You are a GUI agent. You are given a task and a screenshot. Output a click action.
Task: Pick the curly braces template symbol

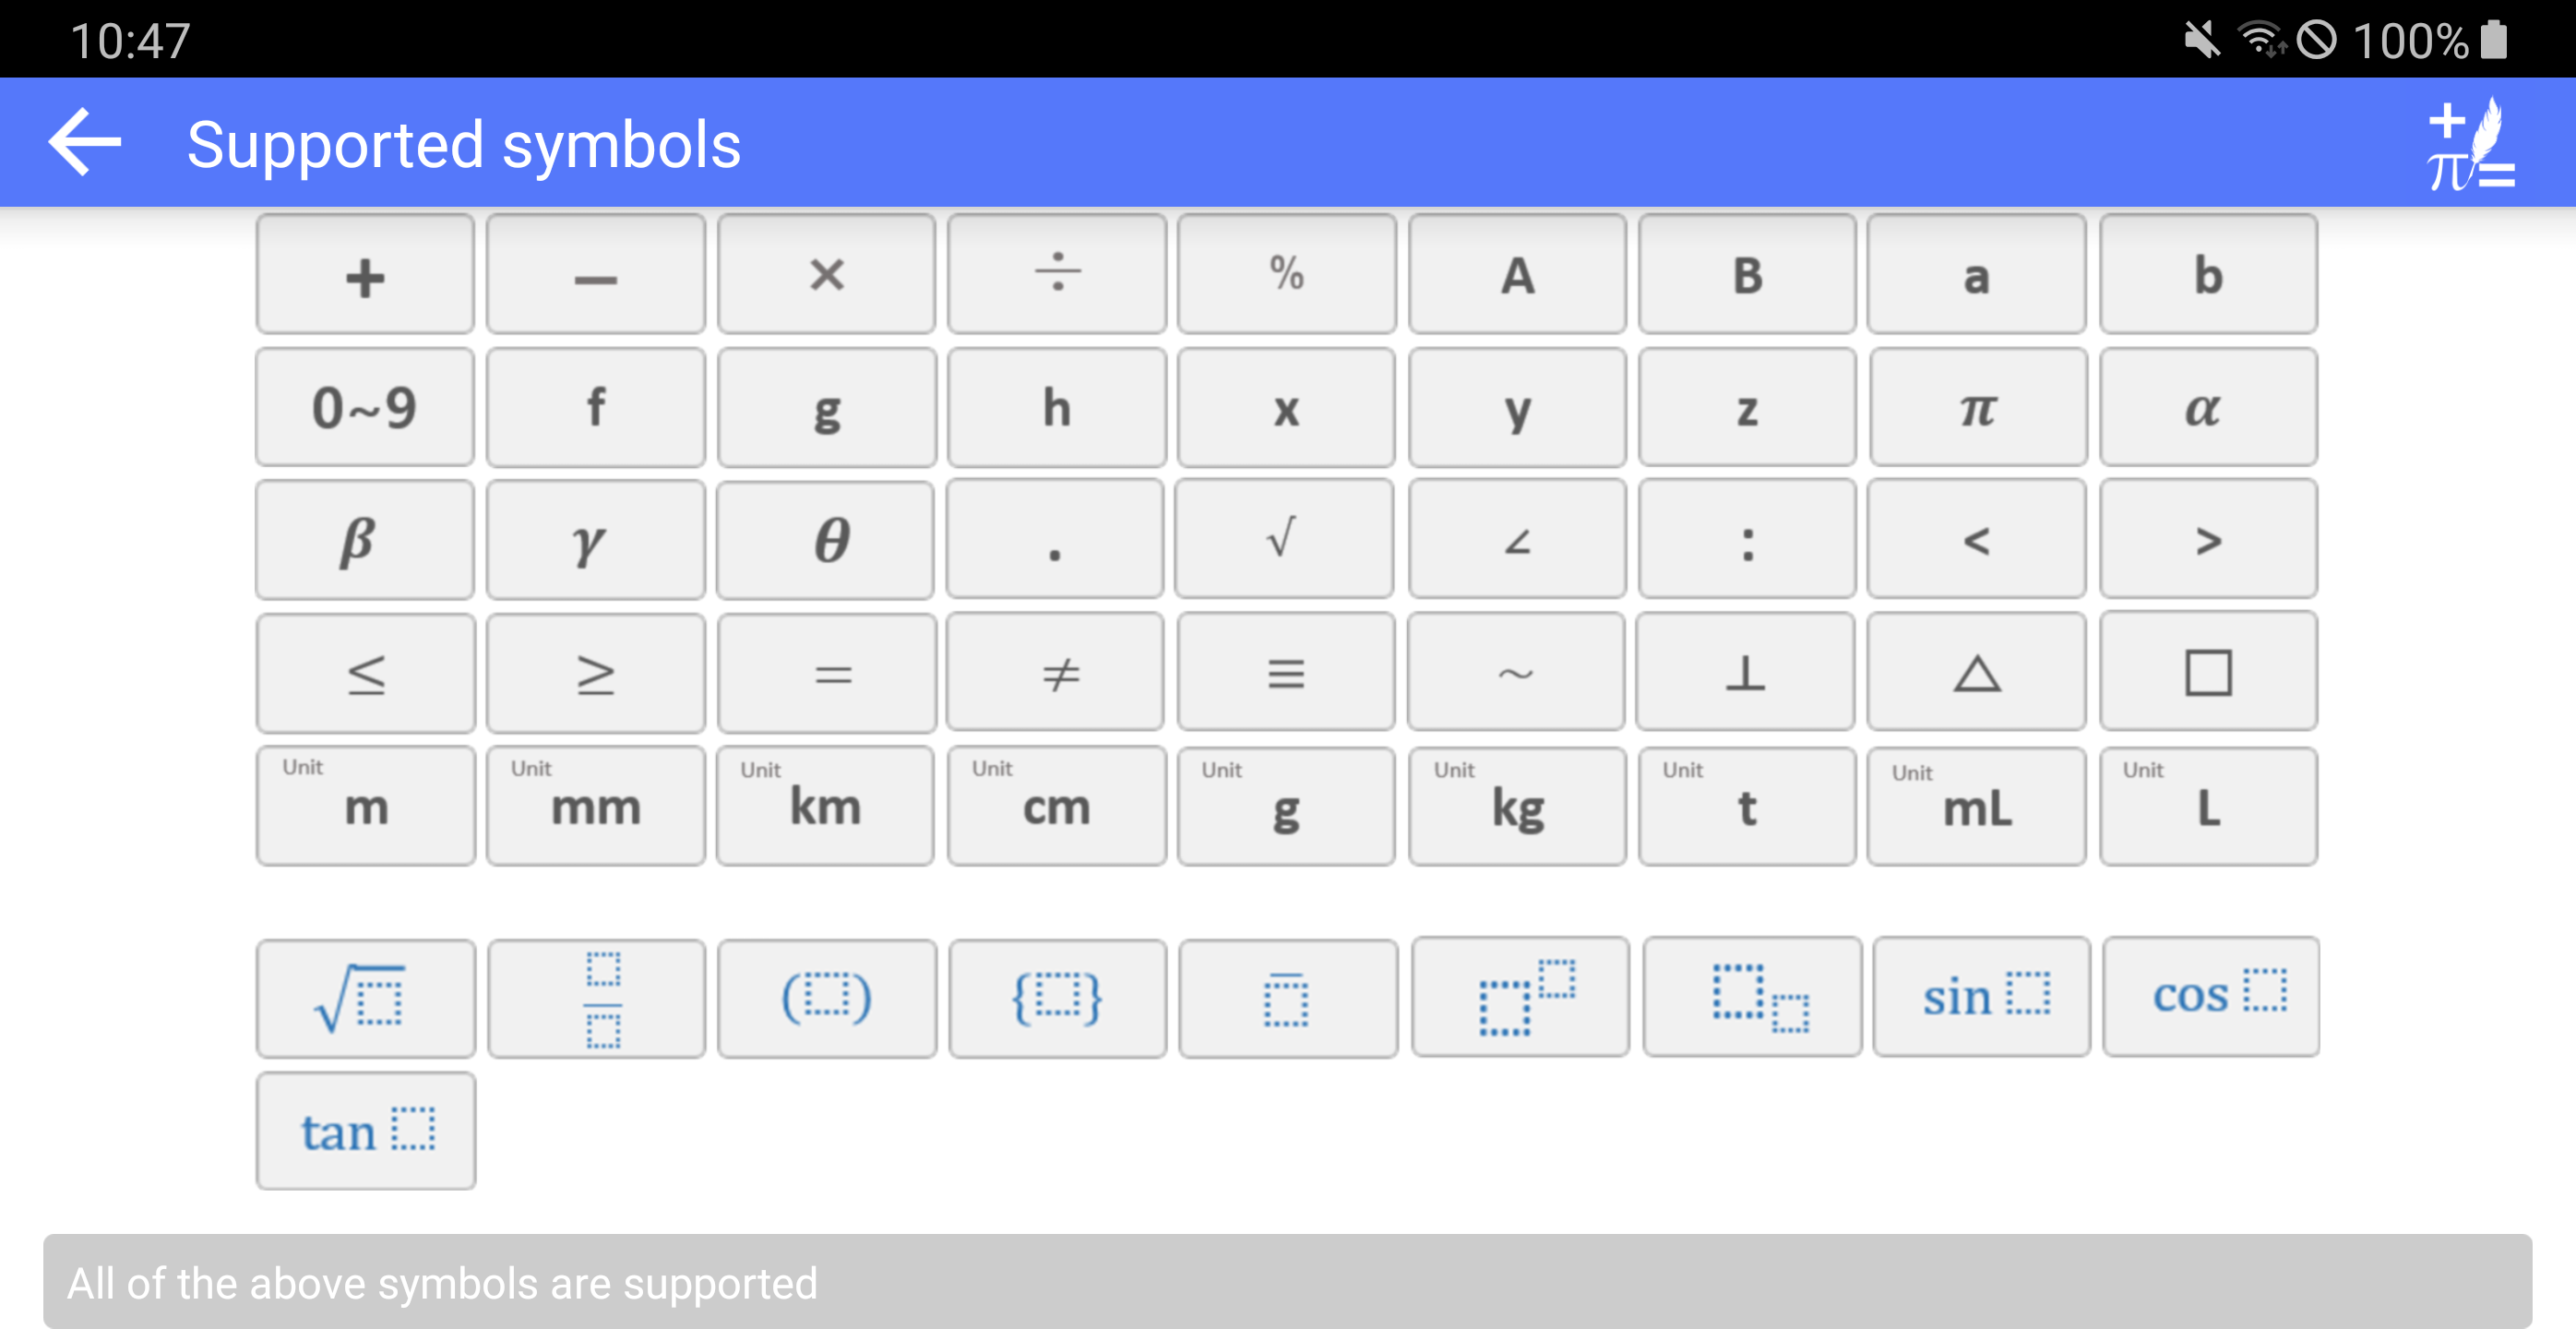(1057, 998)
